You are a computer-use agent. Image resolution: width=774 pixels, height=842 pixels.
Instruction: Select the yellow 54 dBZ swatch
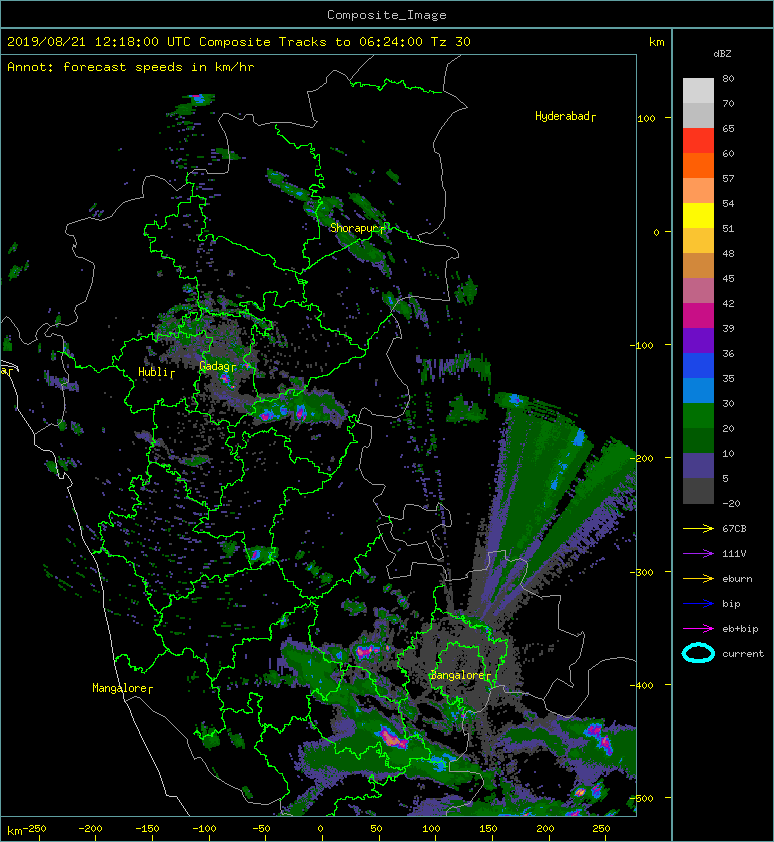click(x=698, y=215)
